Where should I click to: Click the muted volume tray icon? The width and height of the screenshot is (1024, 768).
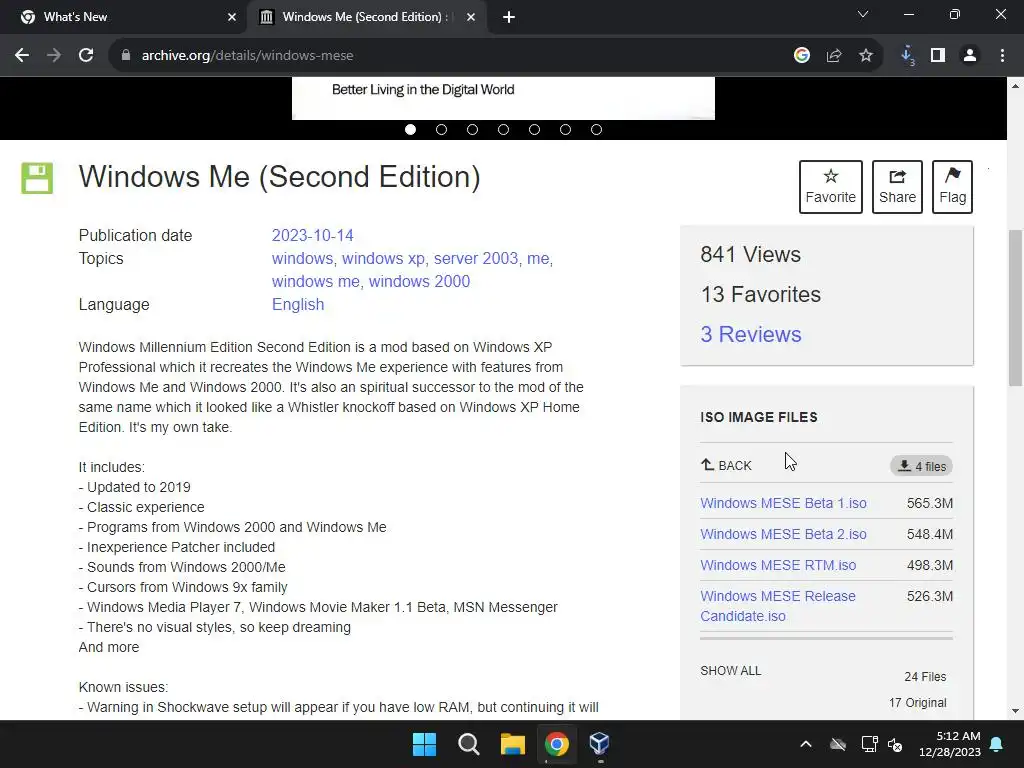coord(895,744)
